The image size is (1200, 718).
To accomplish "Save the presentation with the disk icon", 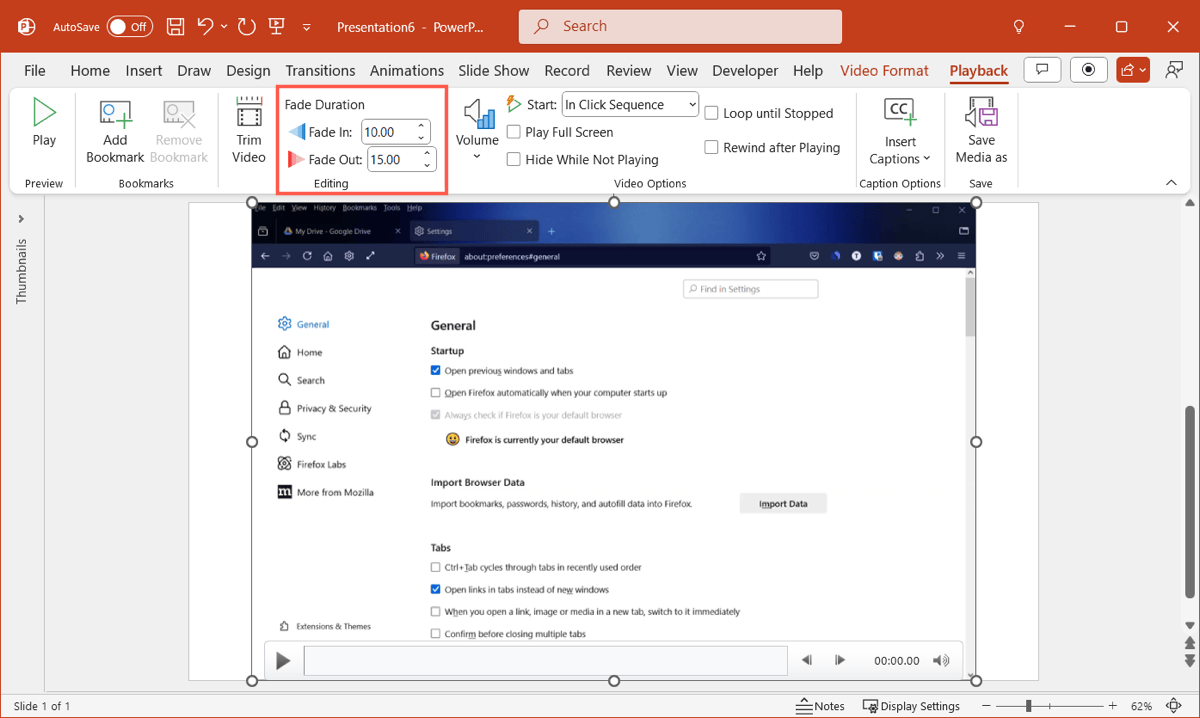I will [x=175, y=27].
